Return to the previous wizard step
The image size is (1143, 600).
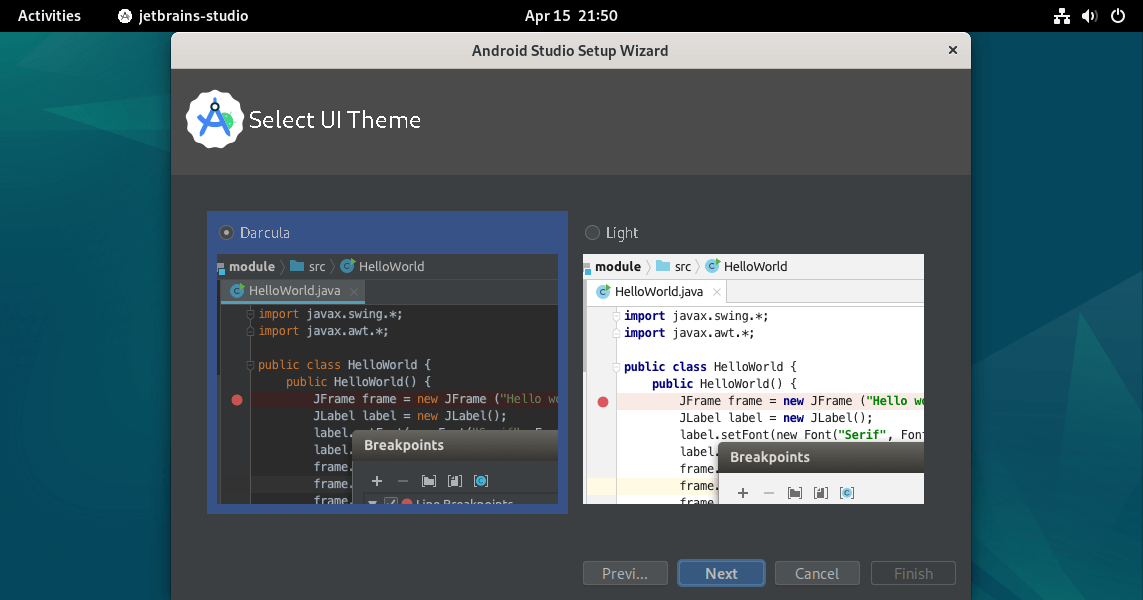tap(625, 573)
